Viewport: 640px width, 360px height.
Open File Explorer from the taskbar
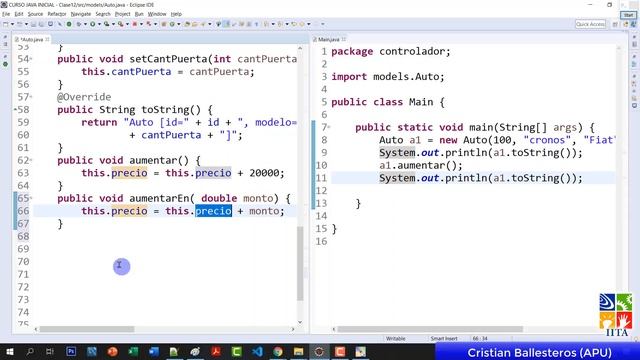(298, 351)
